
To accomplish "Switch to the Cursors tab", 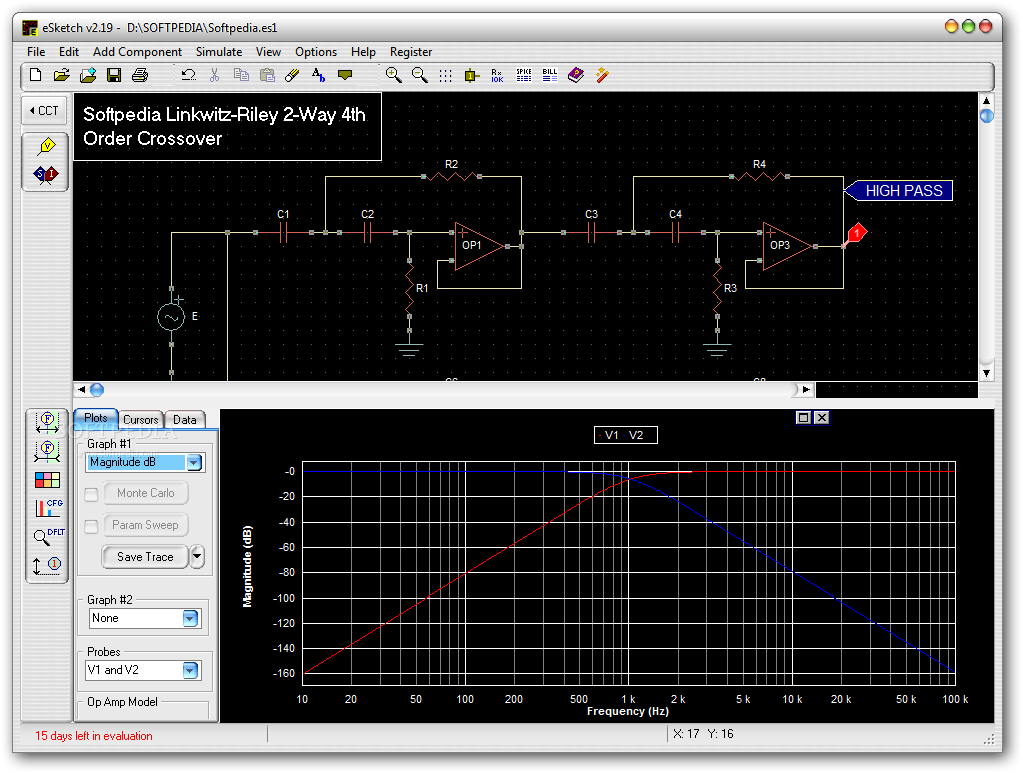I will click(x=140, y=420).
